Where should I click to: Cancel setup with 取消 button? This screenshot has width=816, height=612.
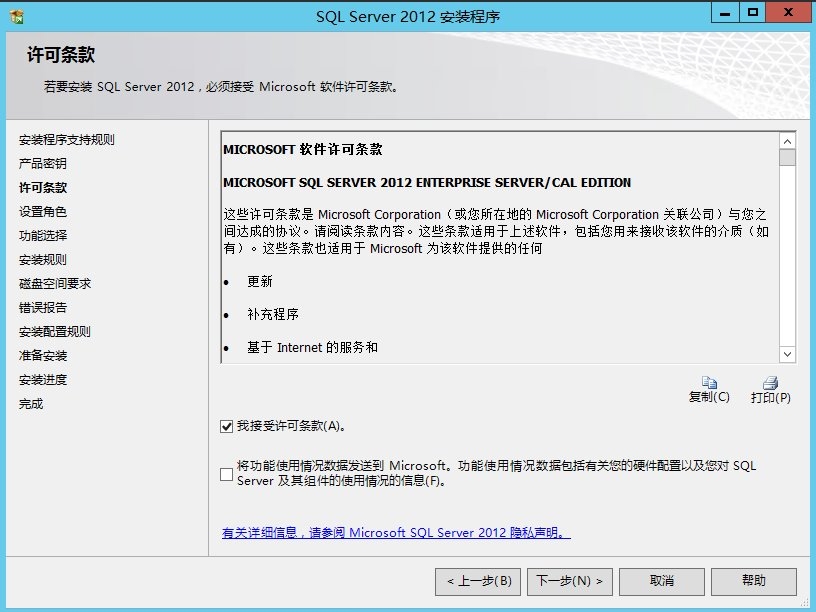point(662,581)
